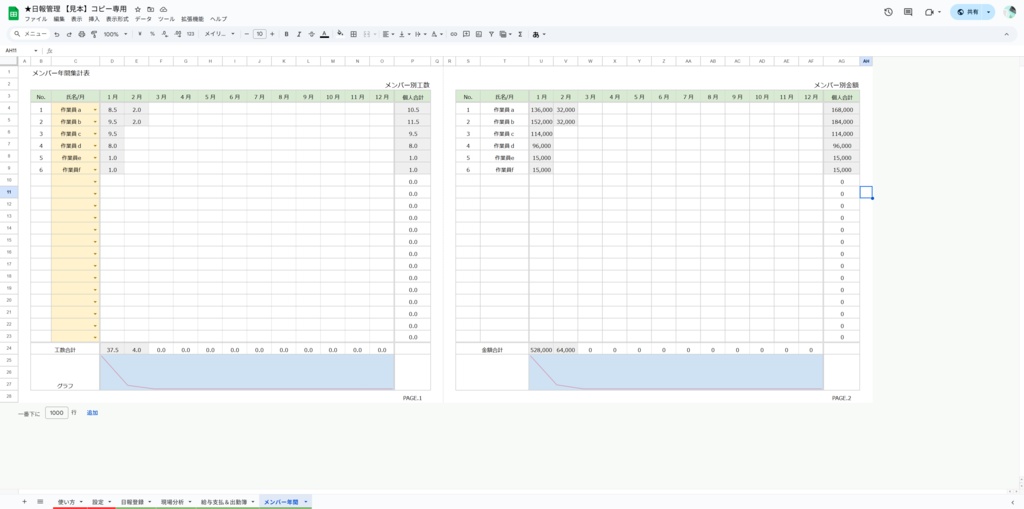Open the ヘルプ menu

218,20
